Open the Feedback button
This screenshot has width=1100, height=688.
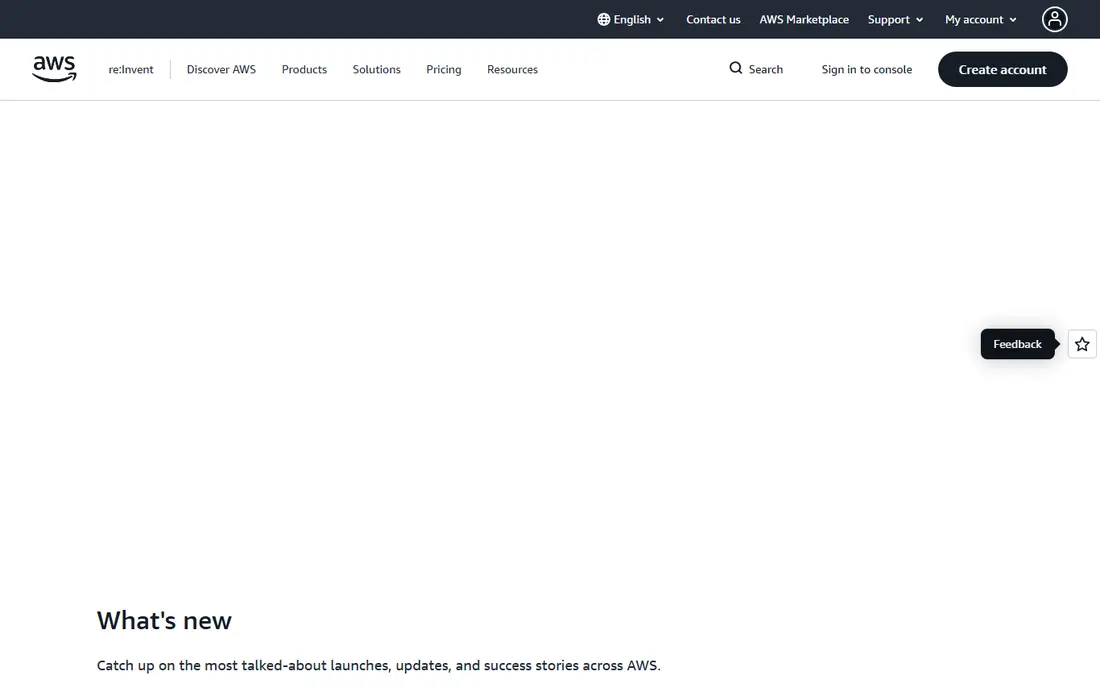pos(1017,344)
